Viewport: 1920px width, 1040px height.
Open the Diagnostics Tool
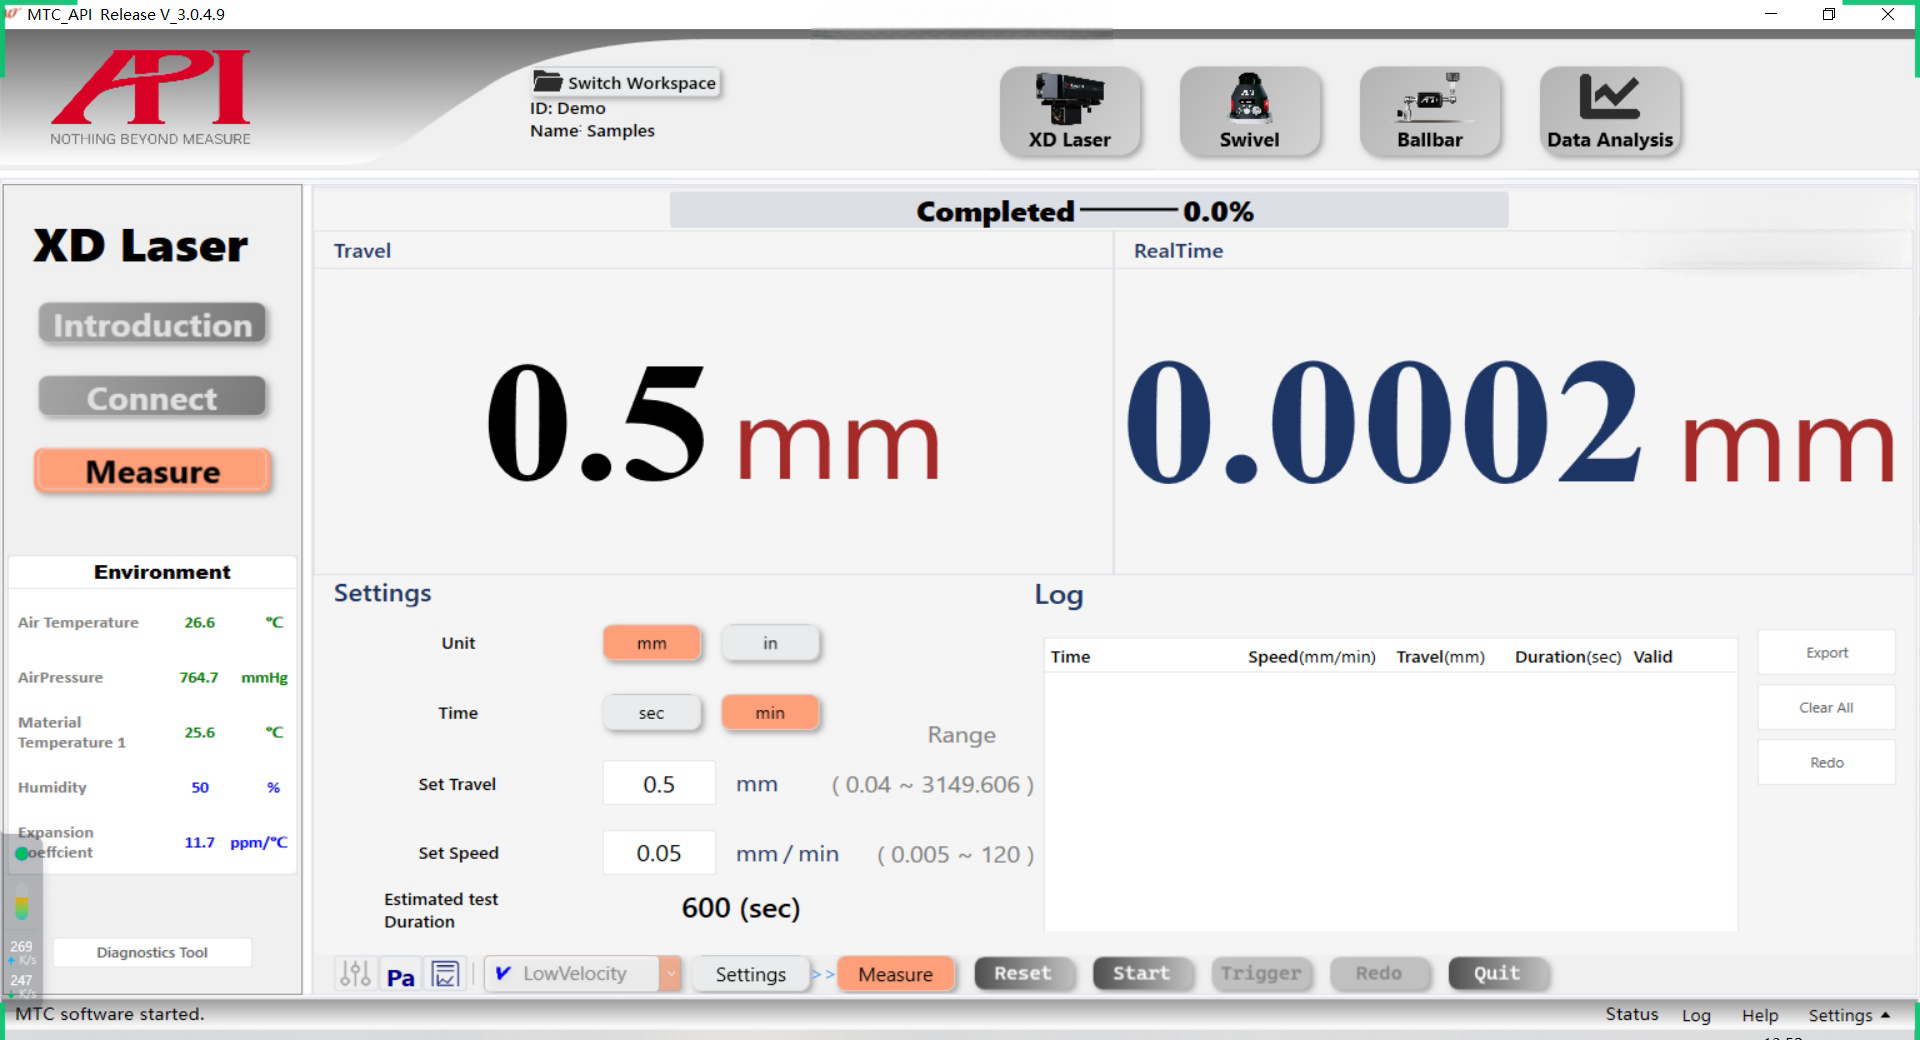click(152, 952)
